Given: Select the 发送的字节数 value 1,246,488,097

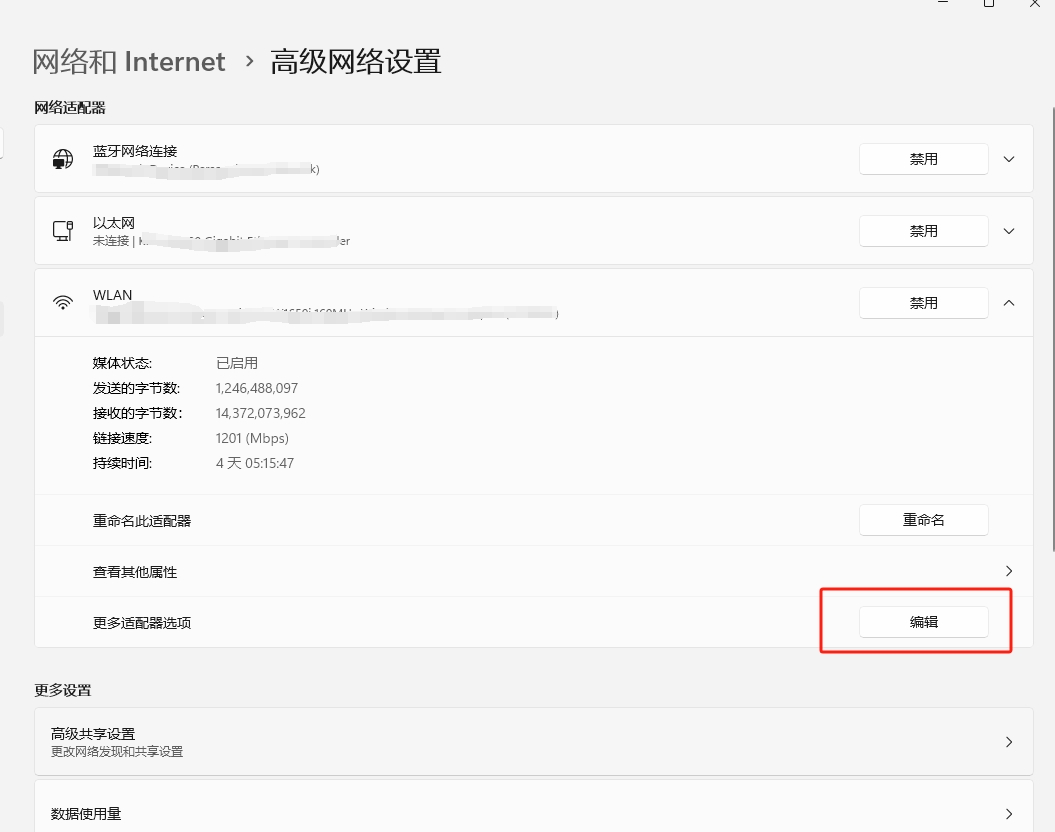Looking at the screenshot, I should click(x=256, y=388).
